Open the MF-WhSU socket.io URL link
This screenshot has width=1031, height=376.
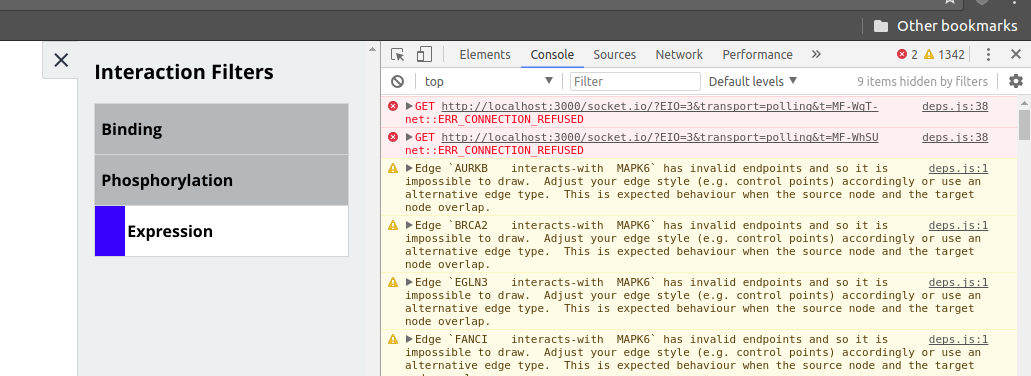tap(659, 137)
